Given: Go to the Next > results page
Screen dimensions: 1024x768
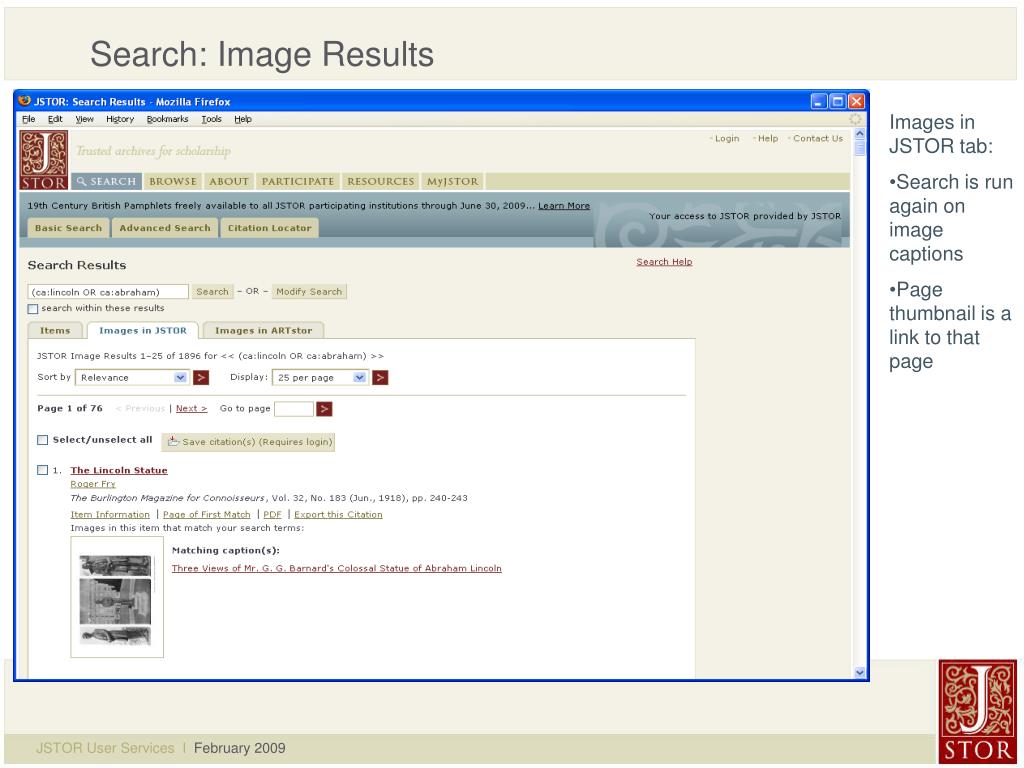Looking at the screenshot, I should tap(191, 408).
